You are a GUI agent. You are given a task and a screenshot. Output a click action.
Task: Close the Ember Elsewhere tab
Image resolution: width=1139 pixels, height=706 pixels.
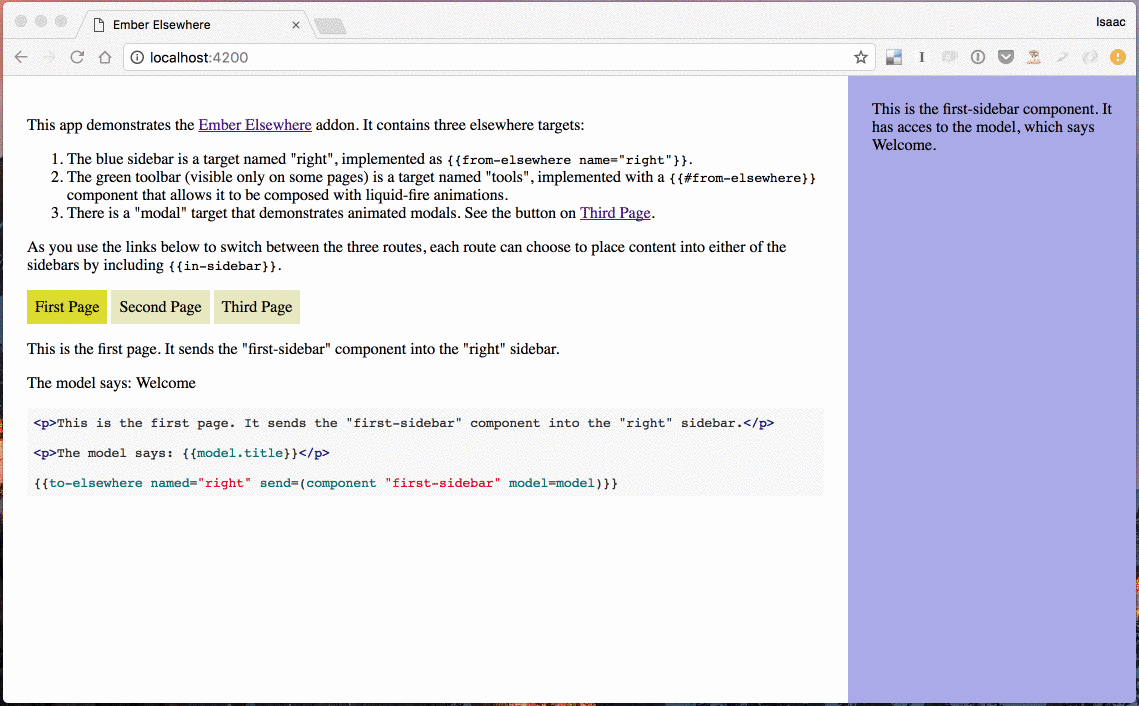point(296,25)
